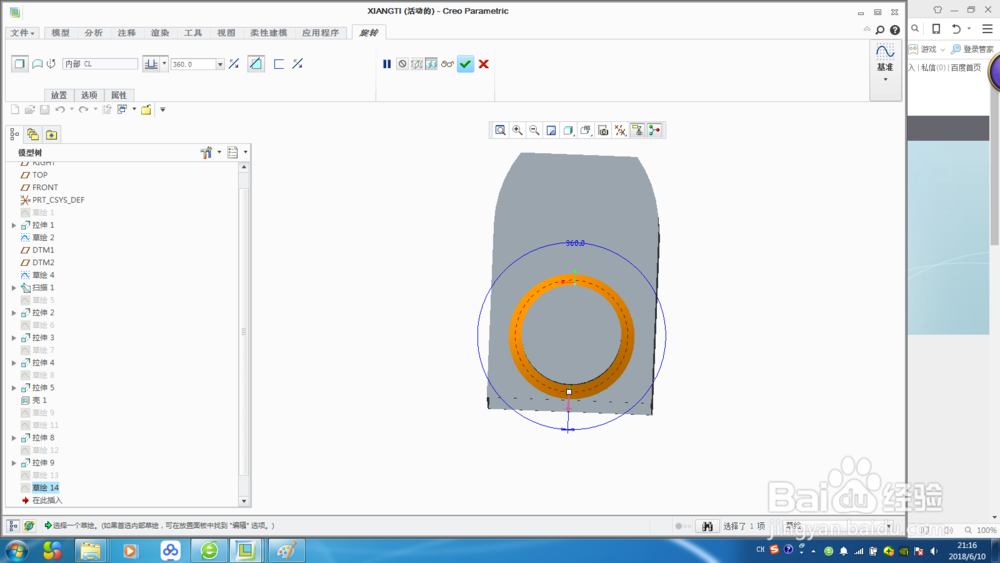Click the Zoom In icon
The width and height of the screenshot is (1000, 563).
pyautogui.click(x=517, y=131)
